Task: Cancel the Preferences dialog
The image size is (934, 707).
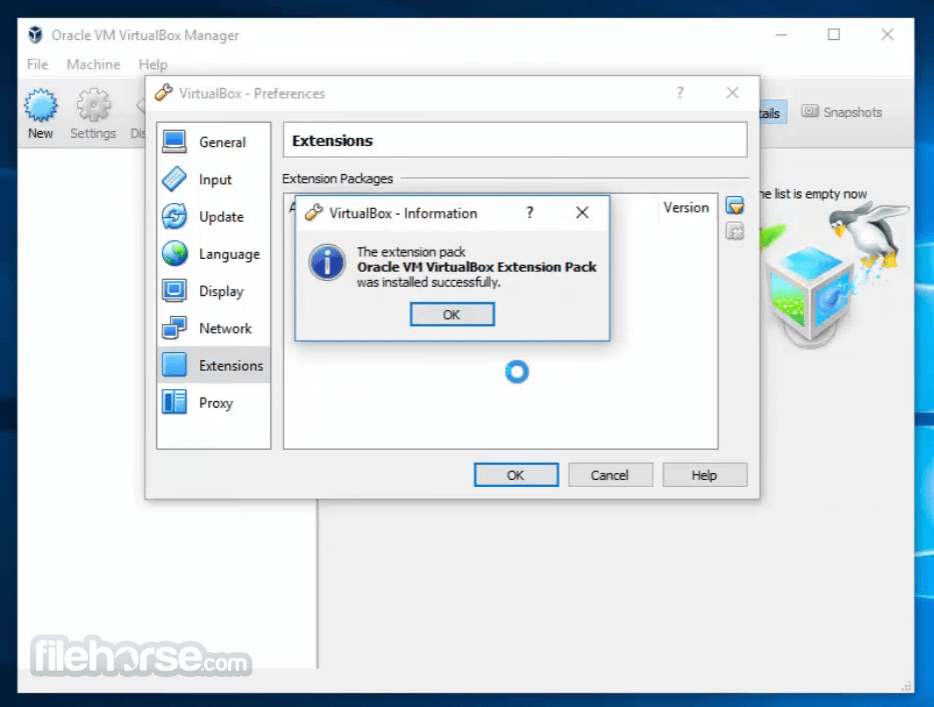Action: (610, 475)
